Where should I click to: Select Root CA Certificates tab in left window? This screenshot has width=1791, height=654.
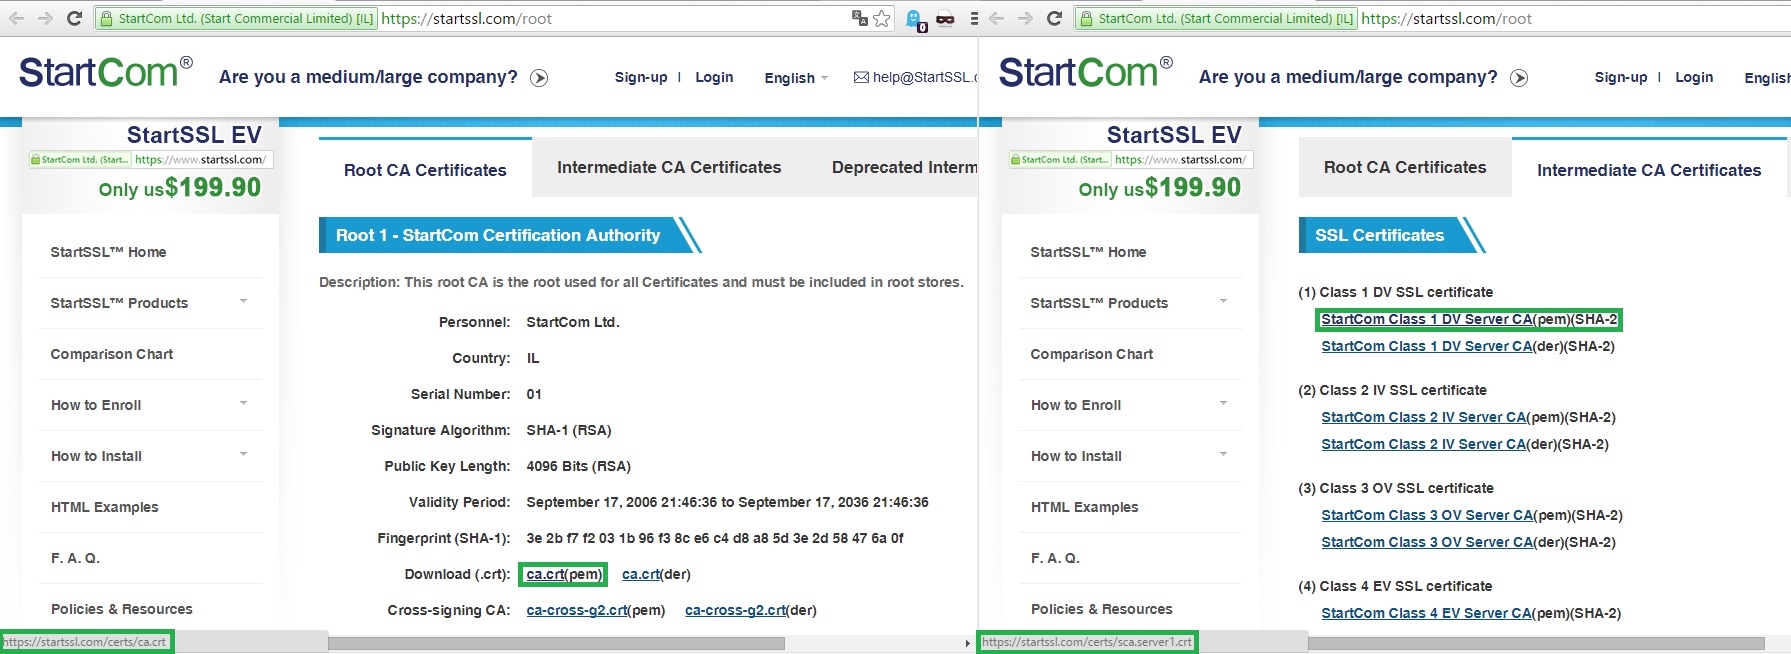425,170
